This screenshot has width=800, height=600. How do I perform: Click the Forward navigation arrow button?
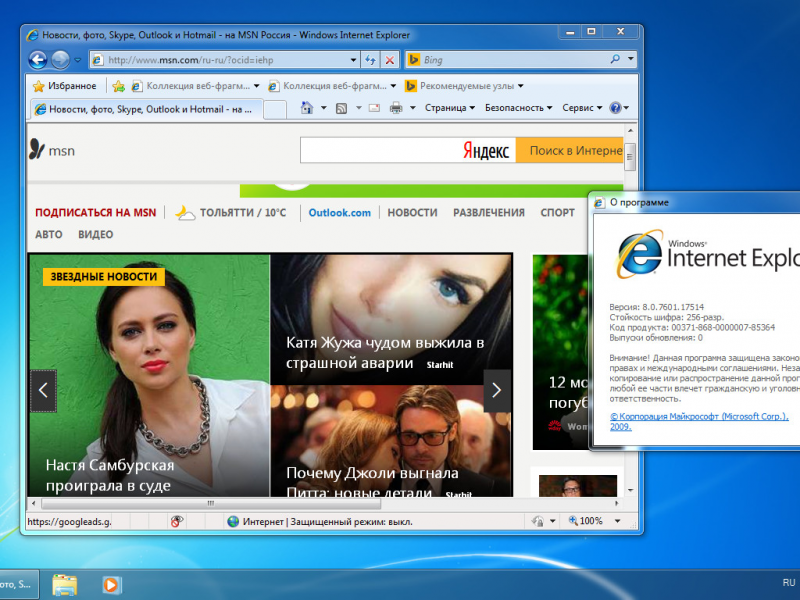click(61, 60)
